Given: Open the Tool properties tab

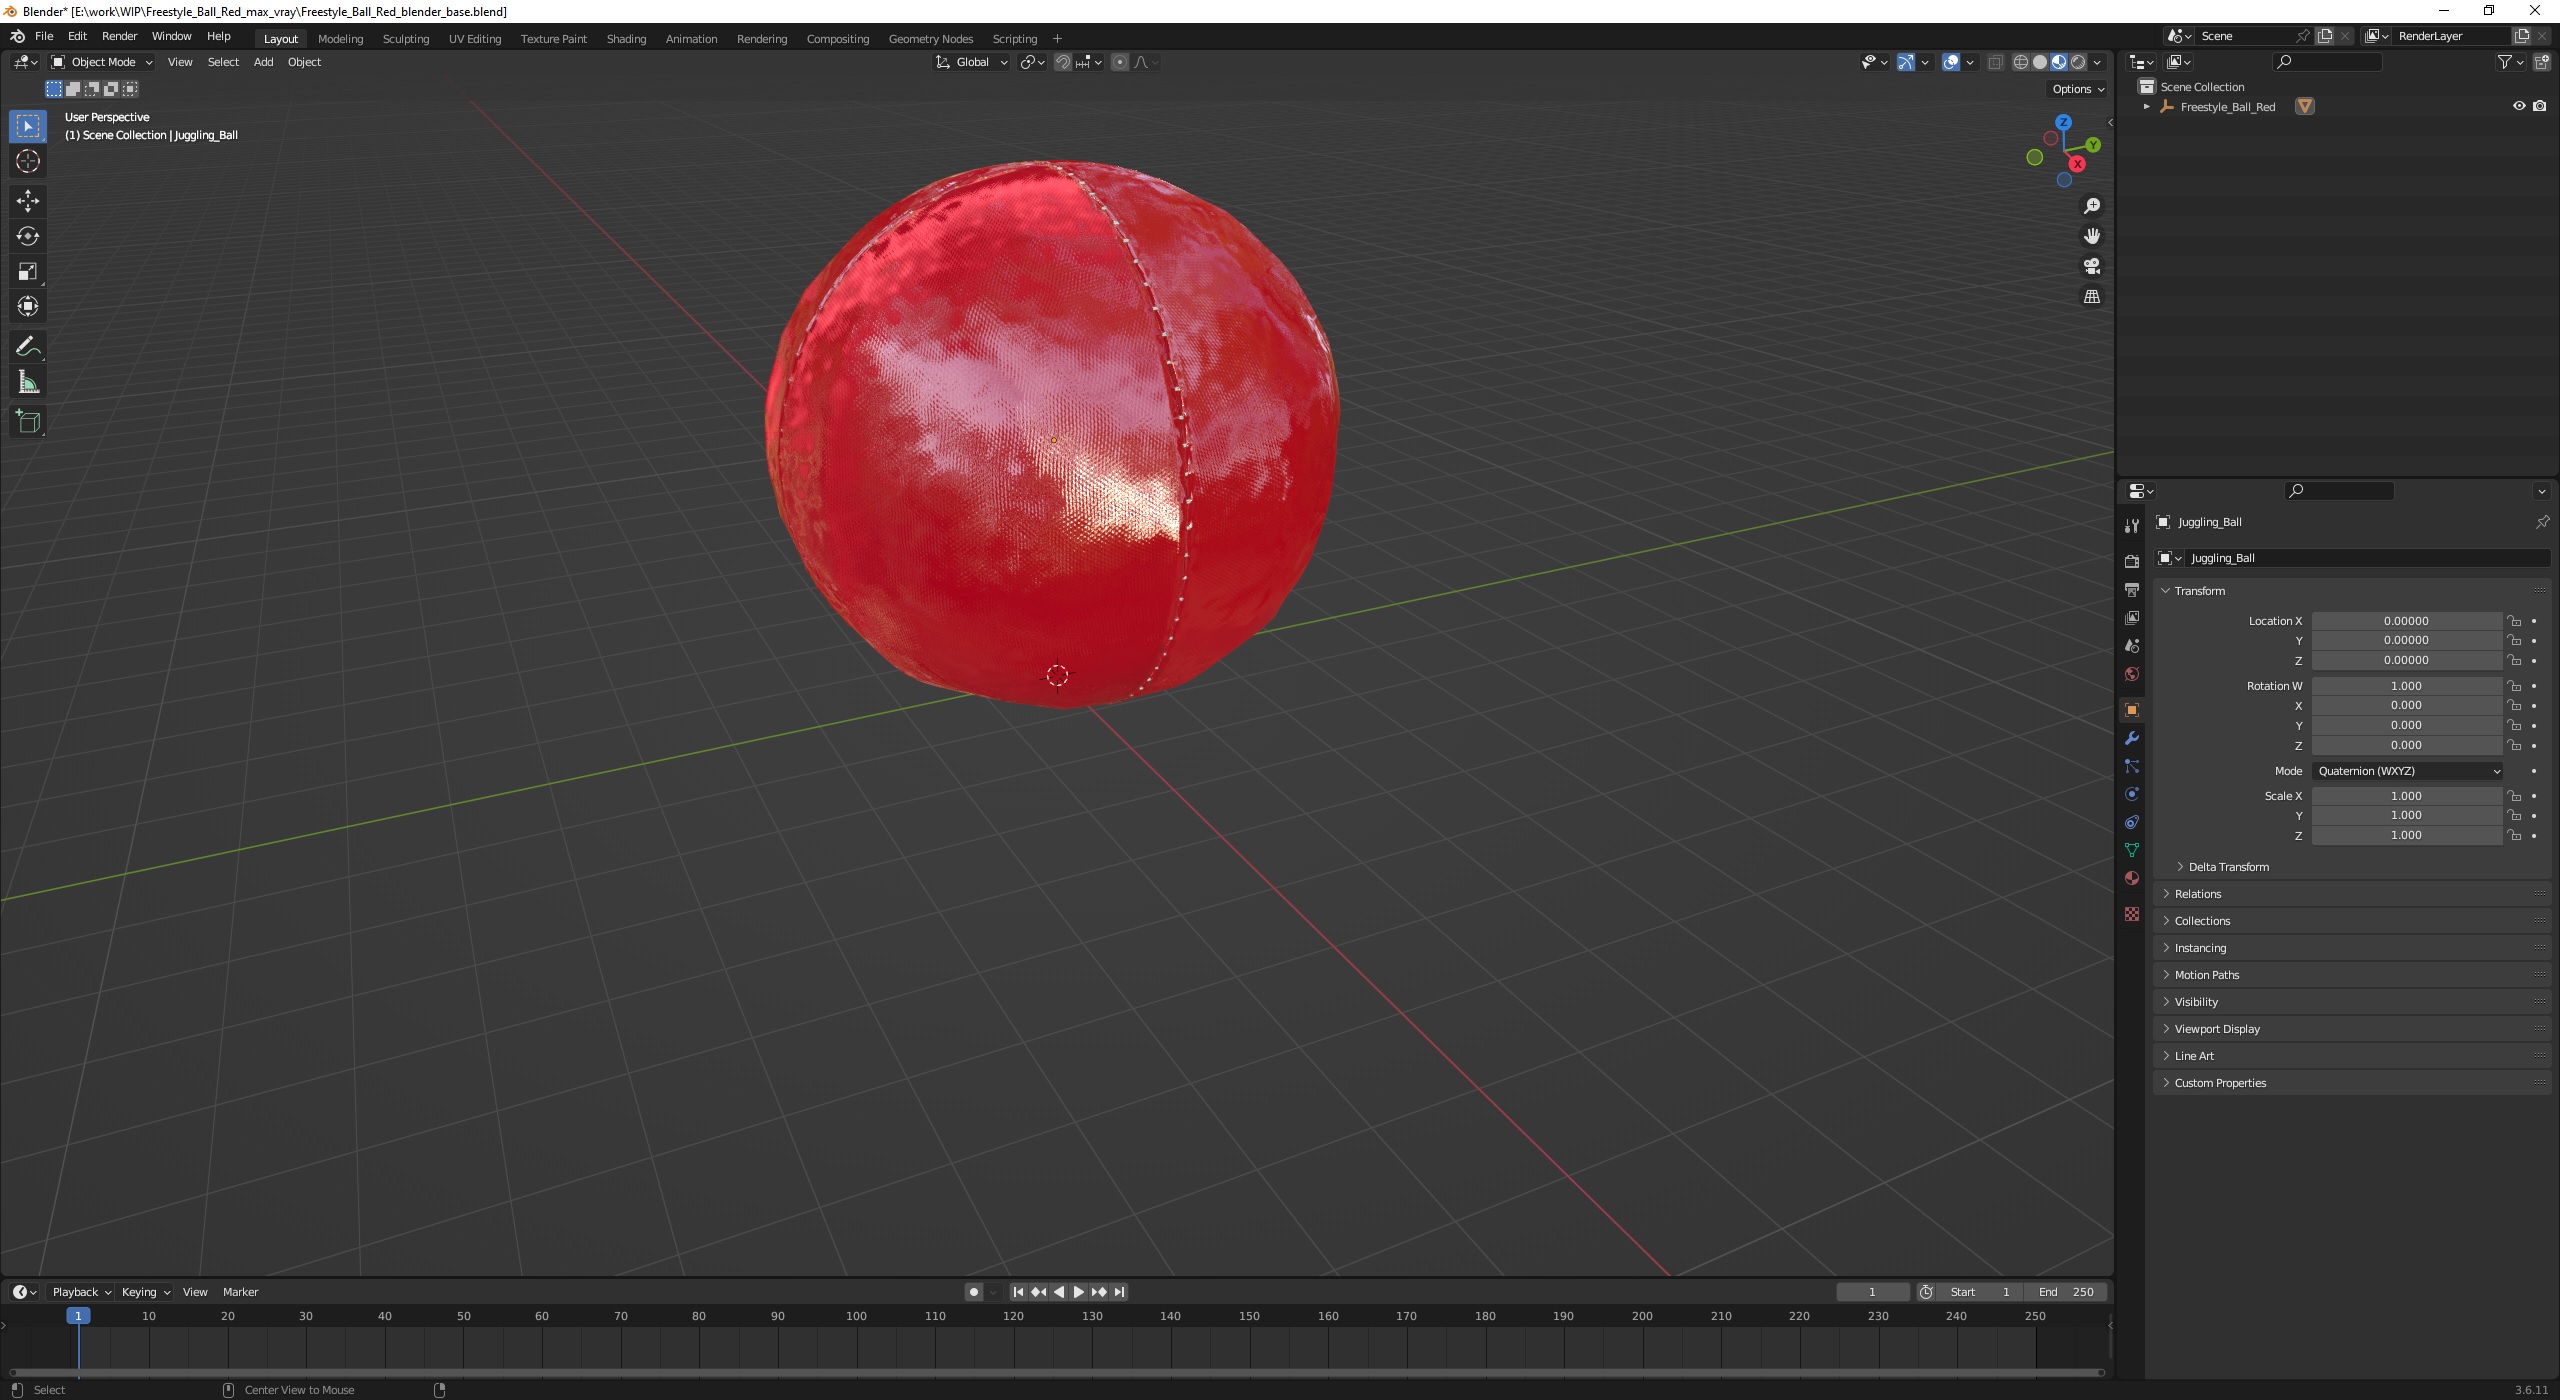Looking at the screenshot, I should point(2131,526).
